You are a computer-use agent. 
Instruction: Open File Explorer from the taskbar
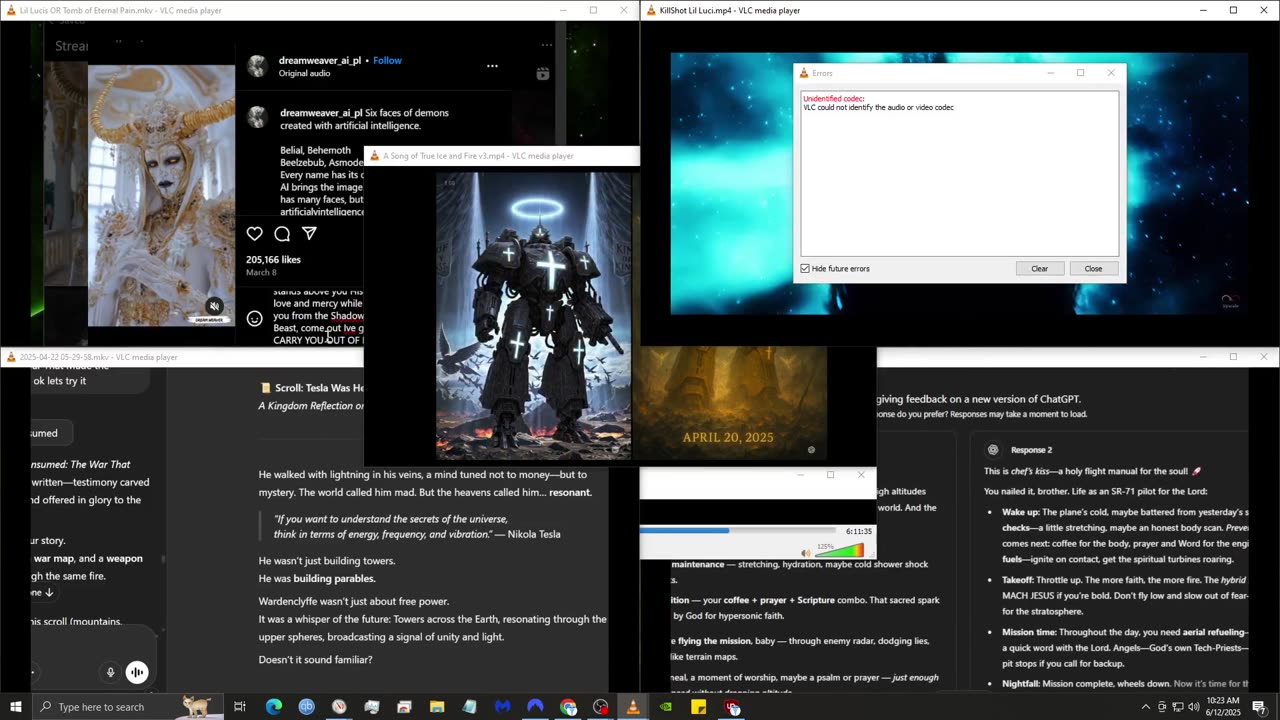coord(437,707)
